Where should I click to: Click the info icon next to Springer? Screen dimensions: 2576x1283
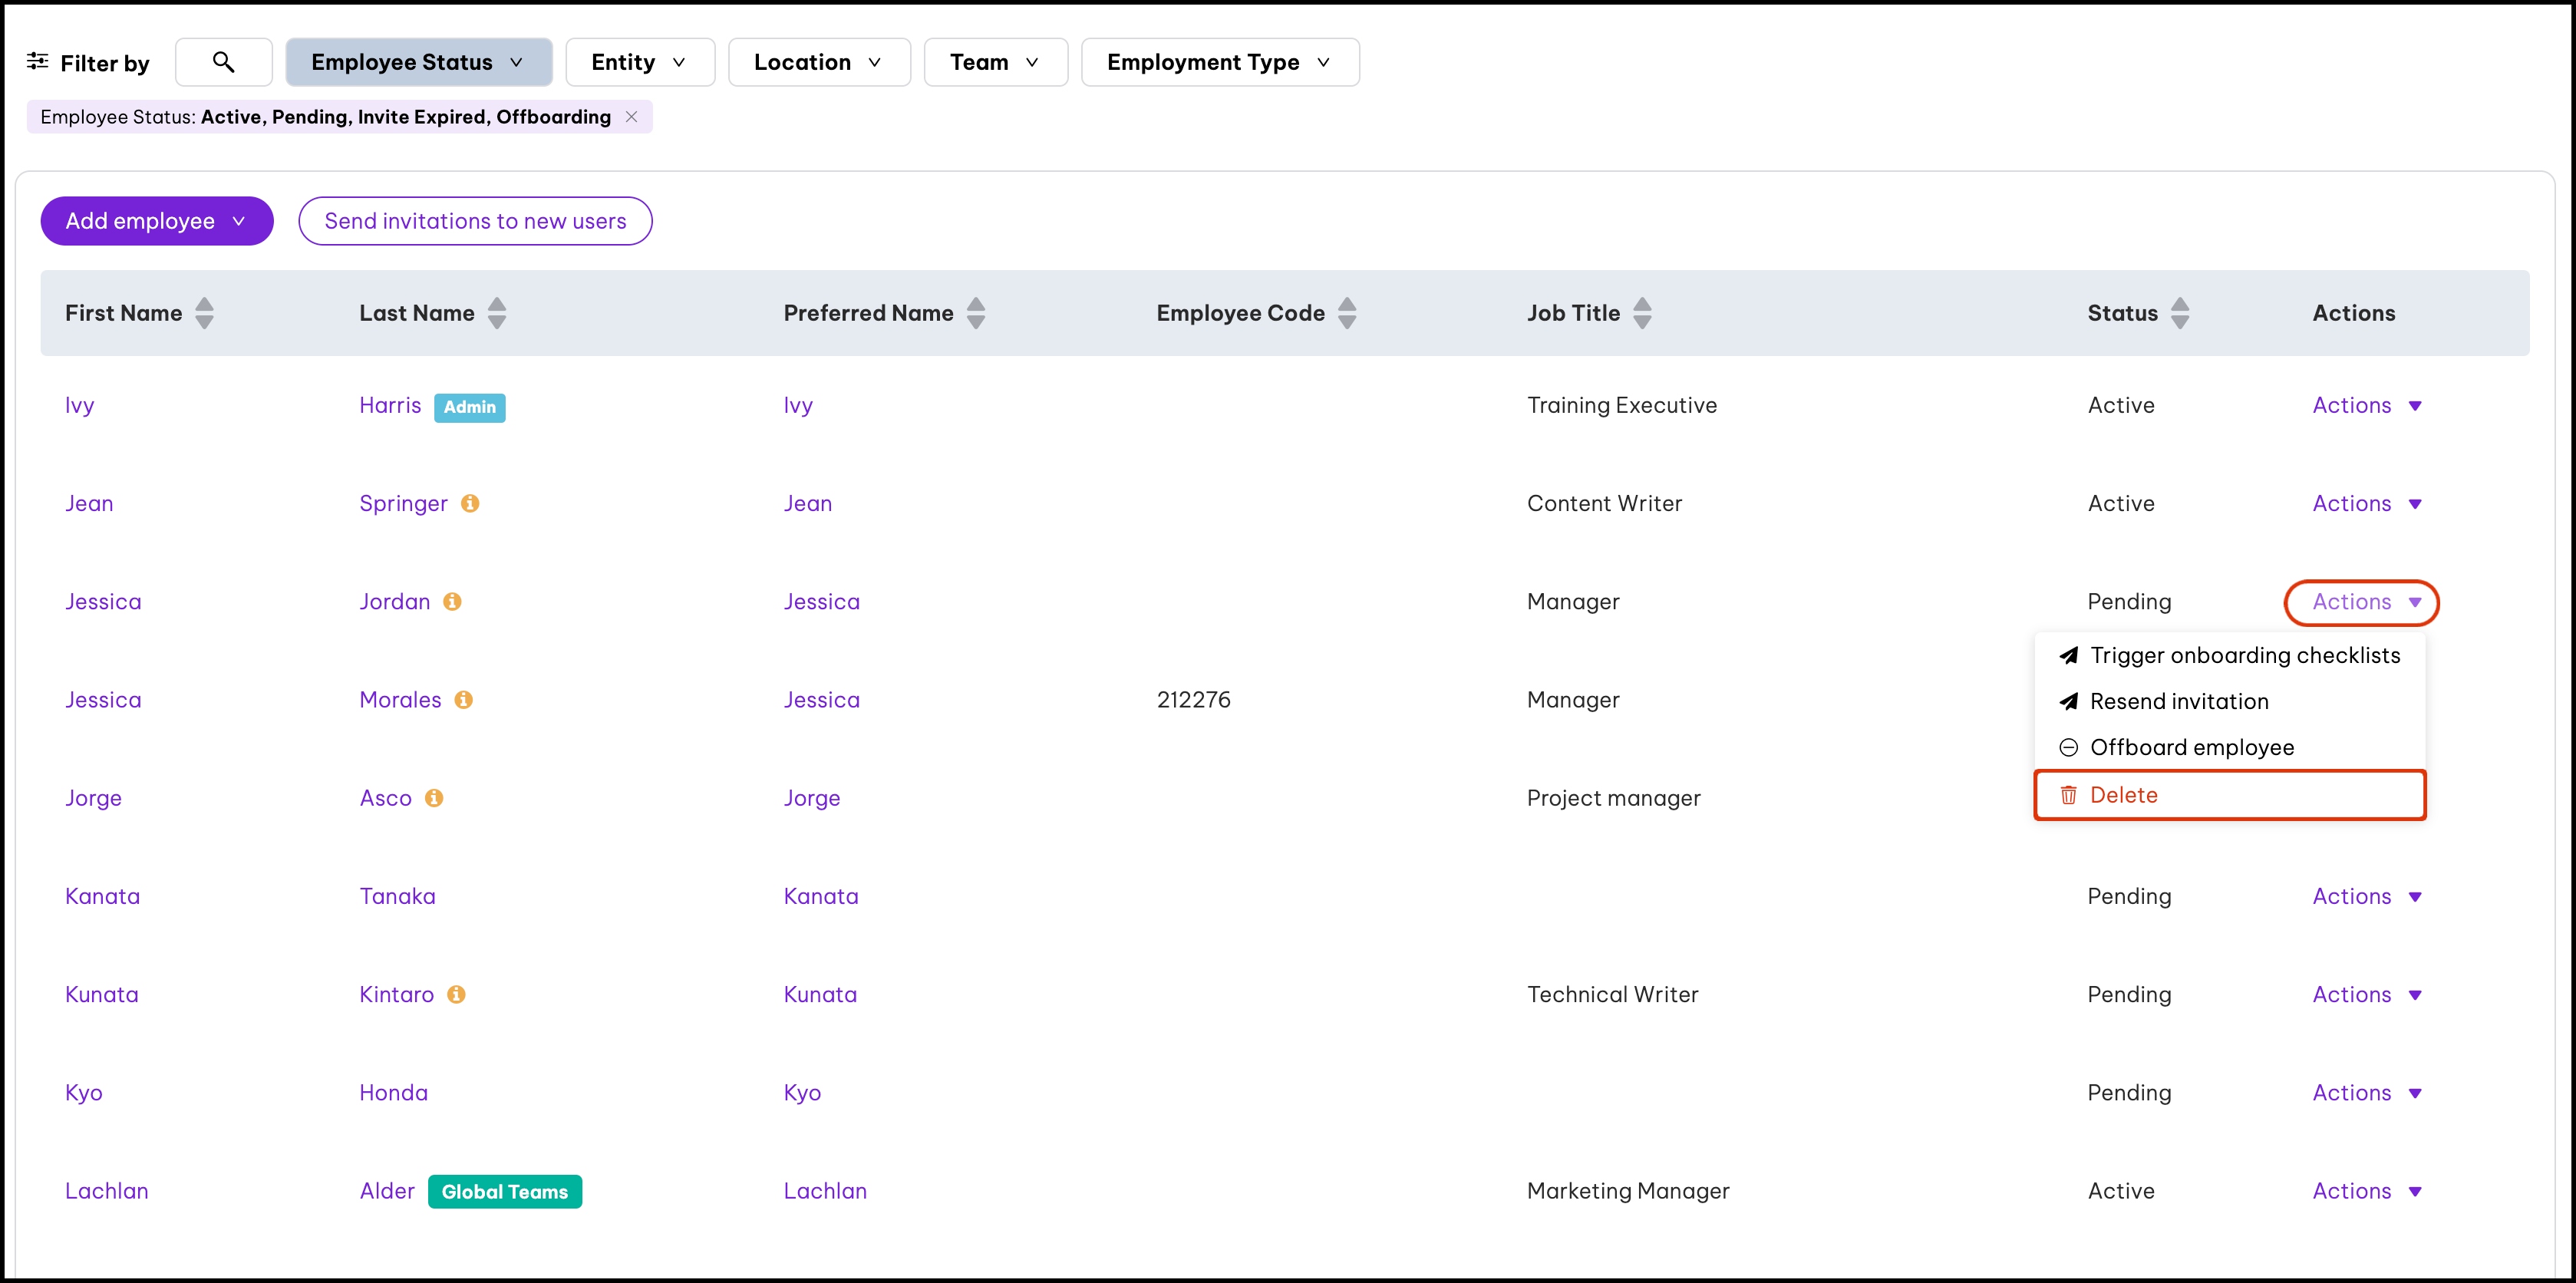[470, 503]
